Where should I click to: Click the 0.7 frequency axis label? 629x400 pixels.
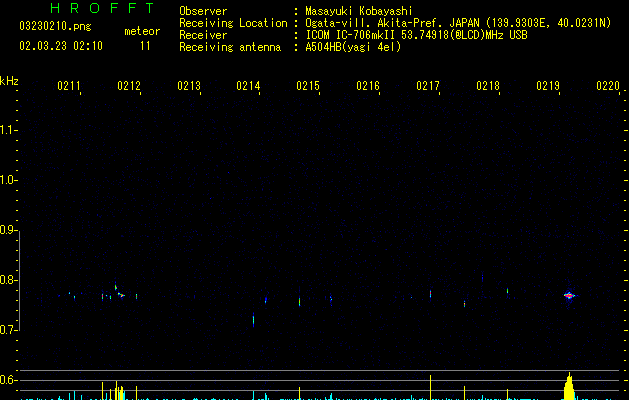[x=8, y=330]
